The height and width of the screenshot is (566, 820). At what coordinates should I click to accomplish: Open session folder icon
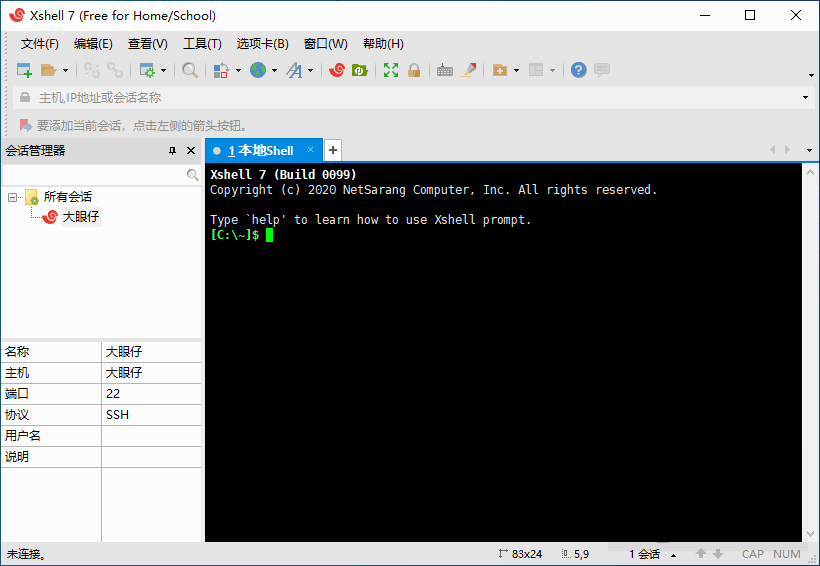49,70
